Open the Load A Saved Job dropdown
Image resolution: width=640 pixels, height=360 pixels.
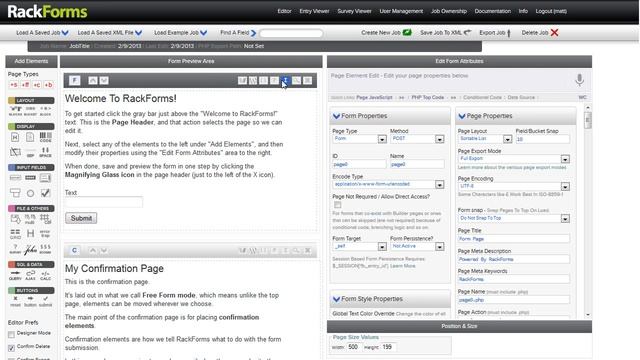(x=42, y=33)
